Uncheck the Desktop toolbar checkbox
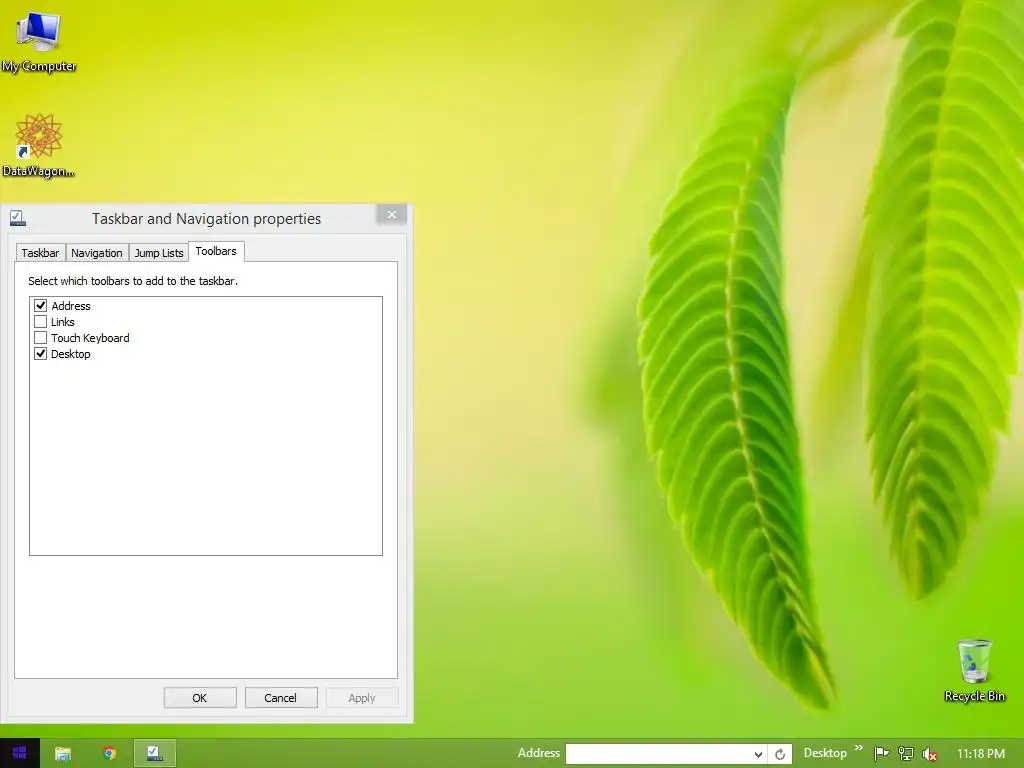Viewport: 1024px width, 768px height. pos(40,354)
